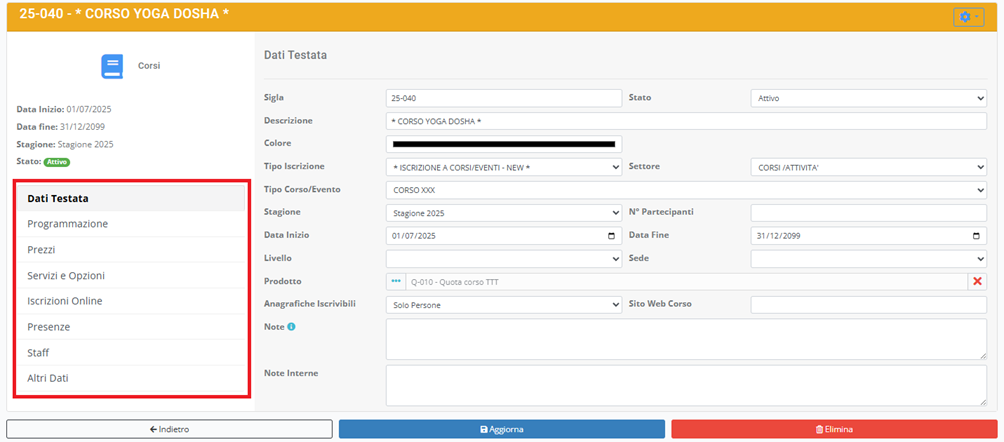Viewport: 1004px width, 442px height.
Task: Open the Prezzi section
Action: click(x=41, y=249)
